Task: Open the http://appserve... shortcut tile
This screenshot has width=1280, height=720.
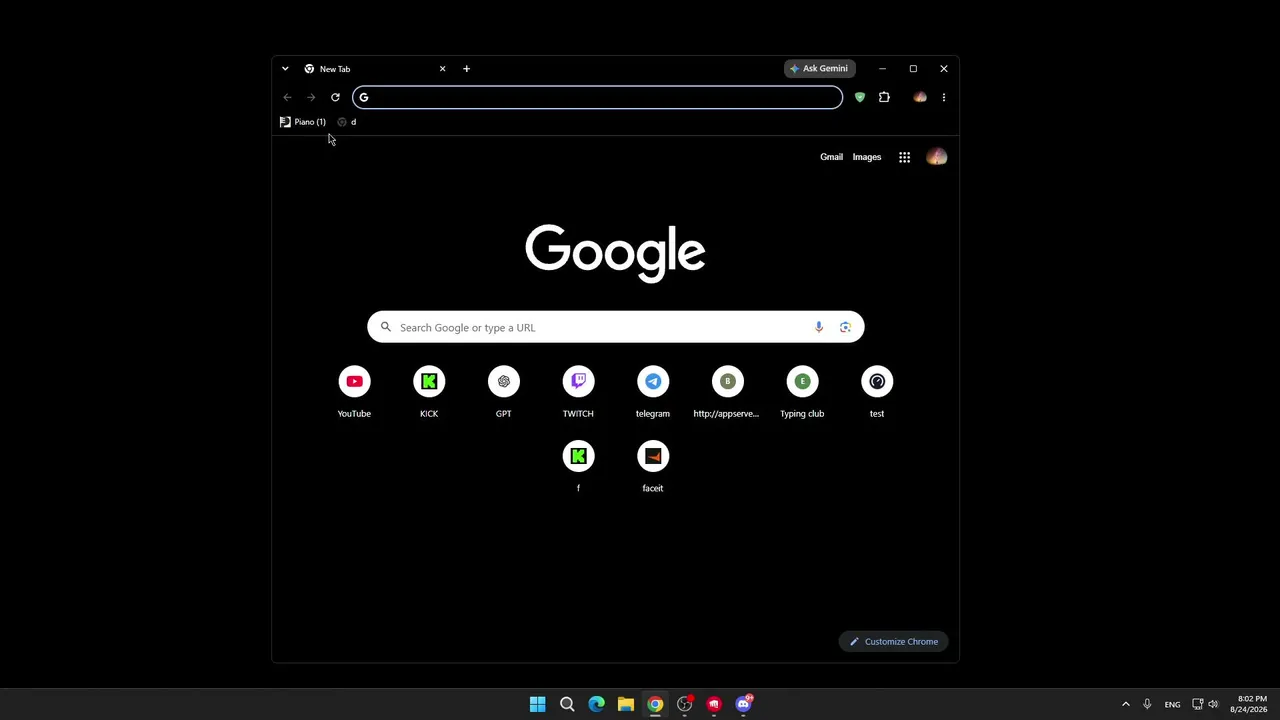Action: 727,392
